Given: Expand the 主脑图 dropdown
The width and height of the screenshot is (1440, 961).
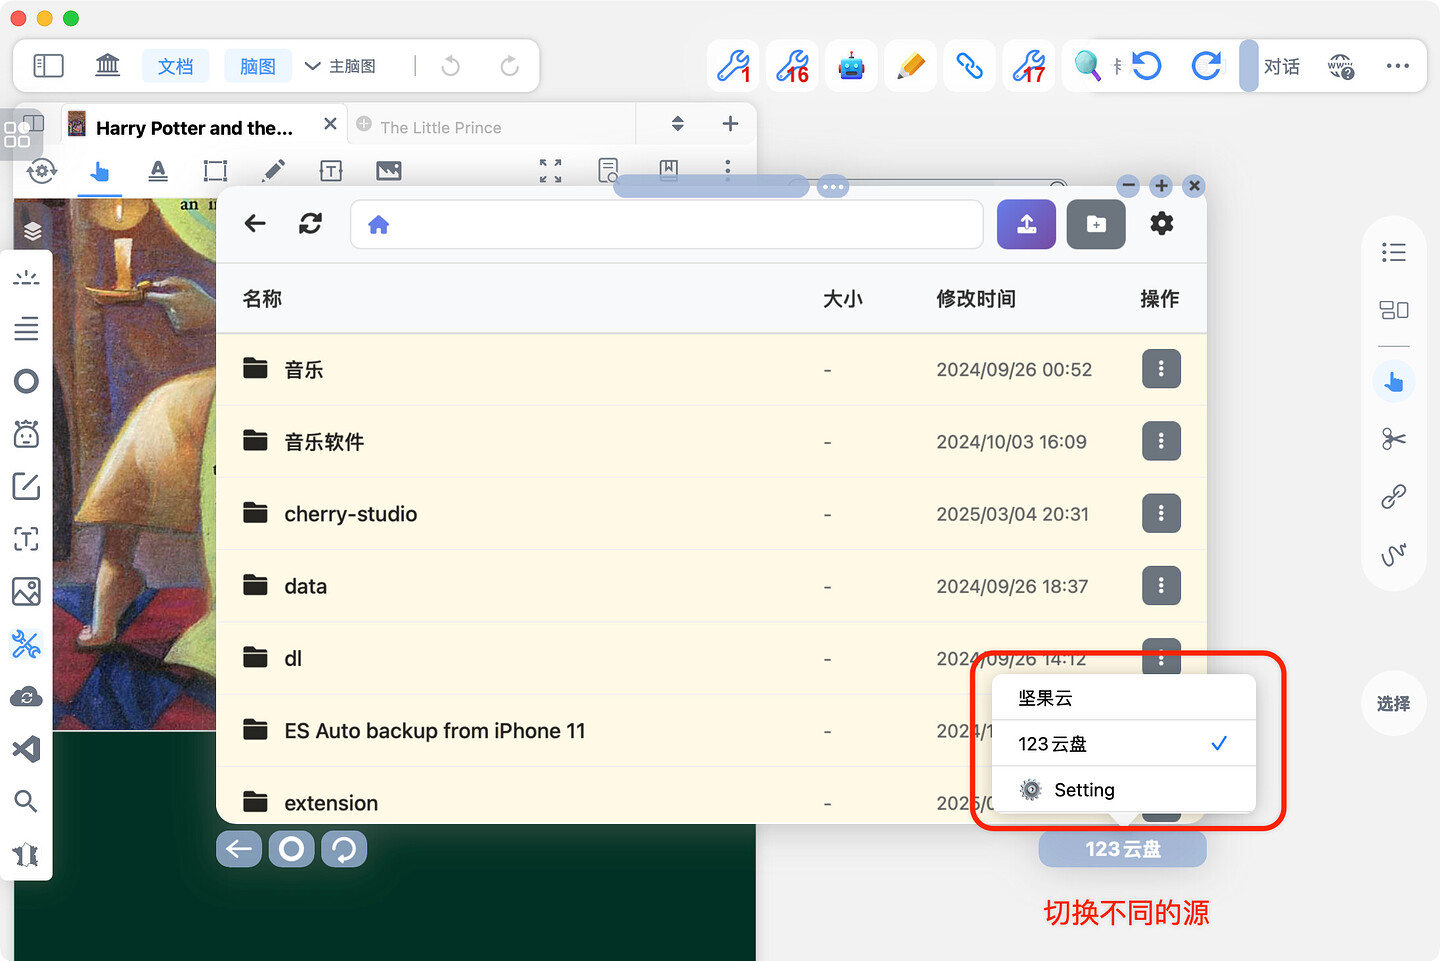Looking at the screenshot, I should (x=340, y=66).
